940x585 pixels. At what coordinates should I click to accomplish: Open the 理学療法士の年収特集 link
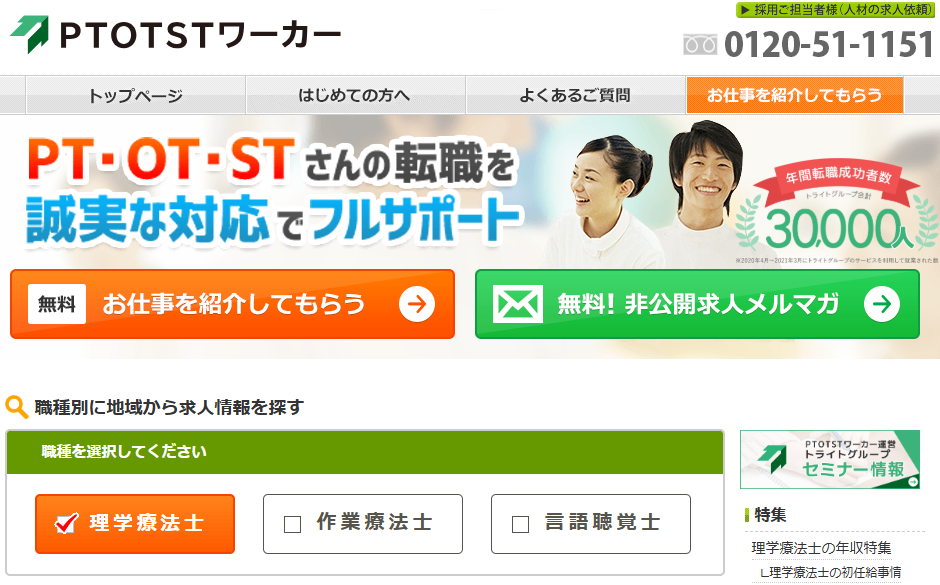[821, 548]
